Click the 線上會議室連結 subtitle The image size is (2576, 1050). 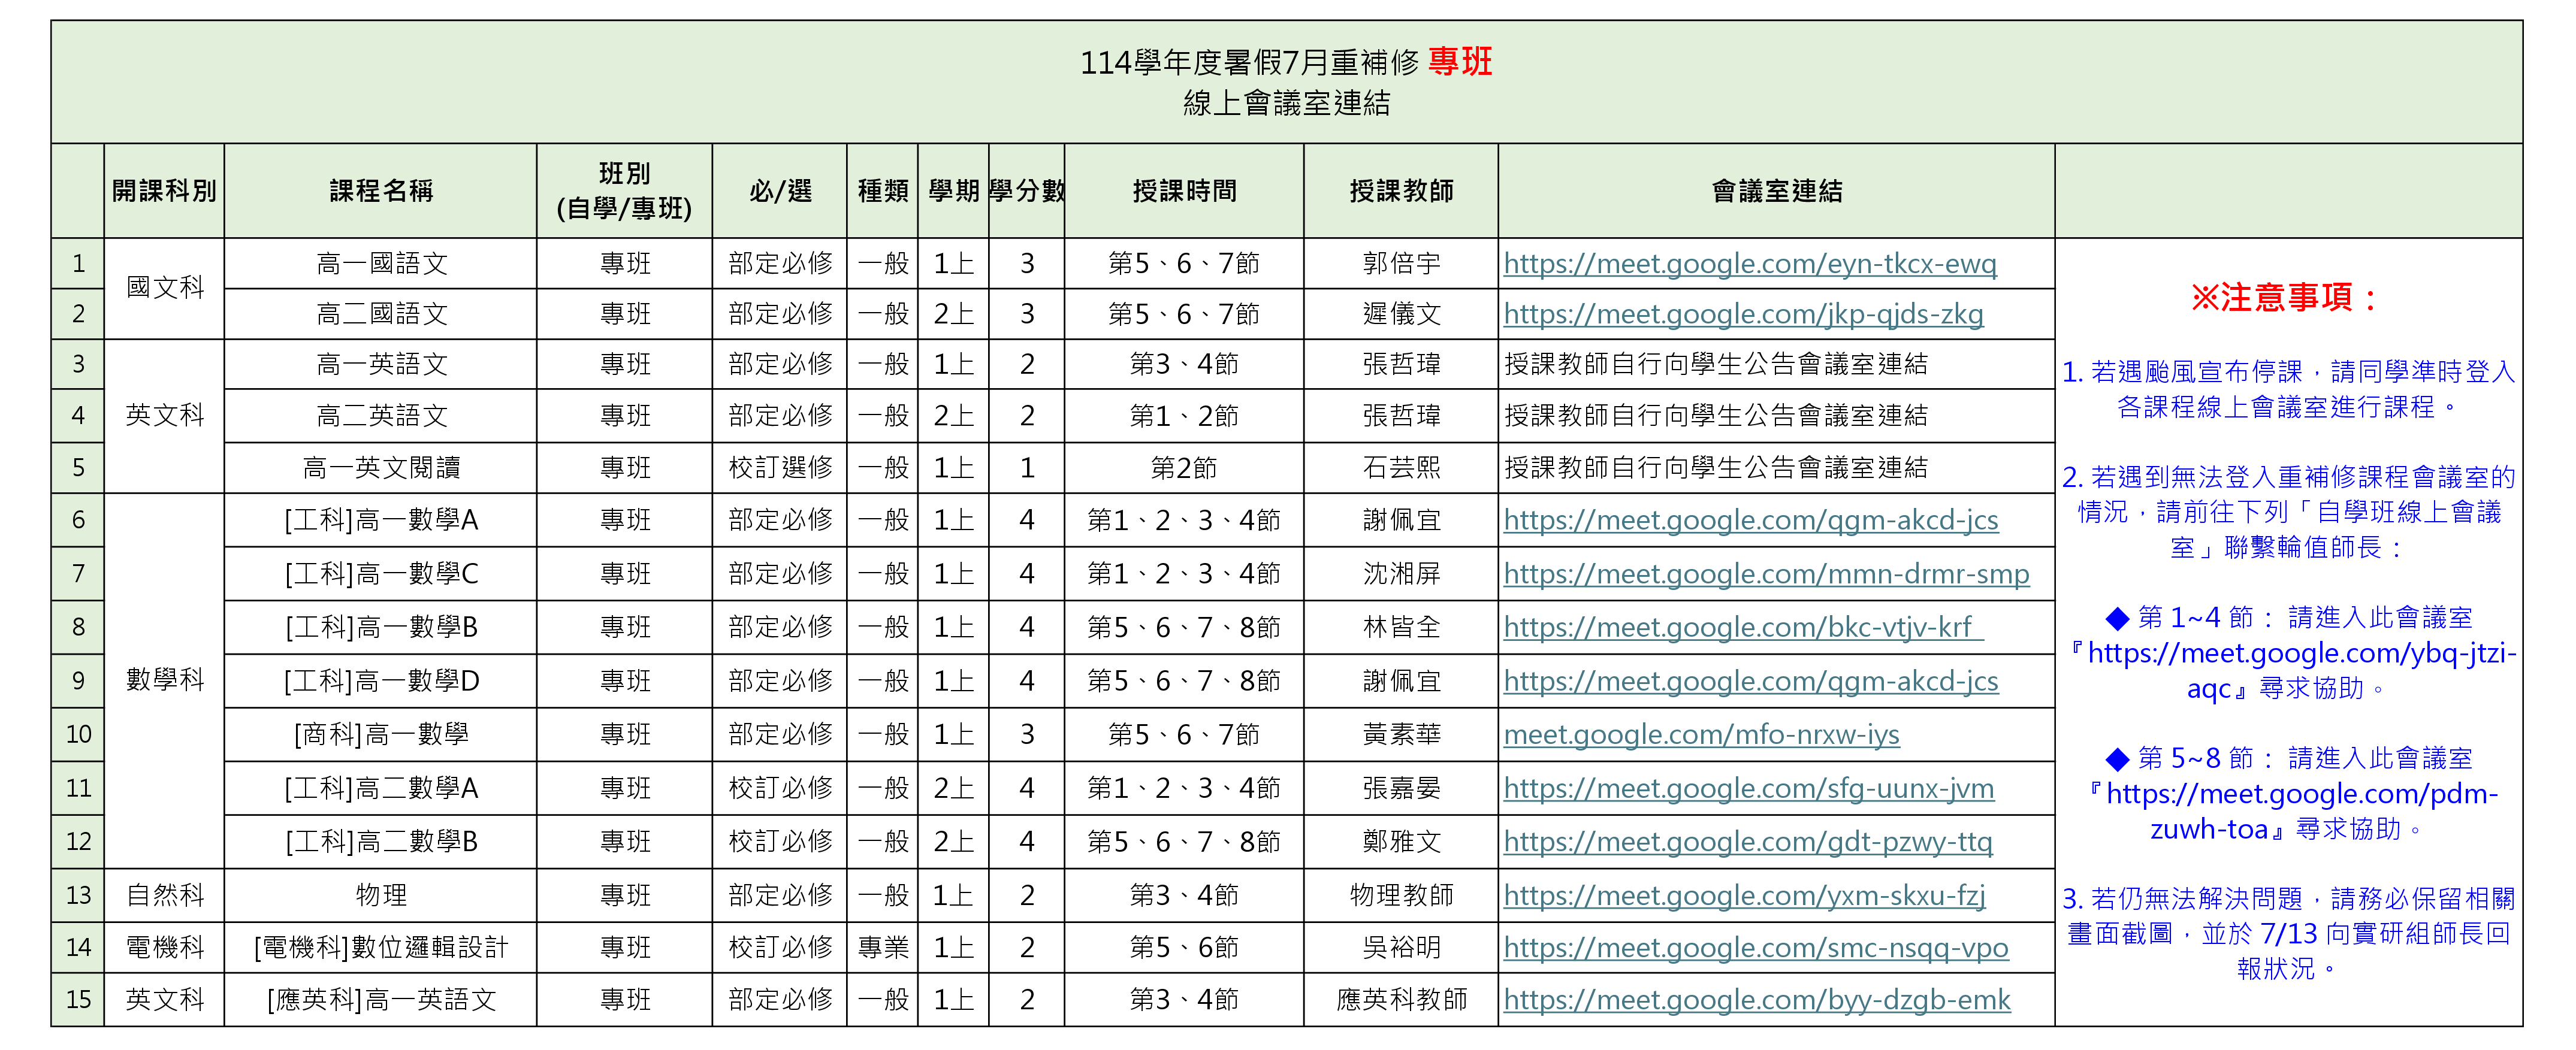point(1286,103)
